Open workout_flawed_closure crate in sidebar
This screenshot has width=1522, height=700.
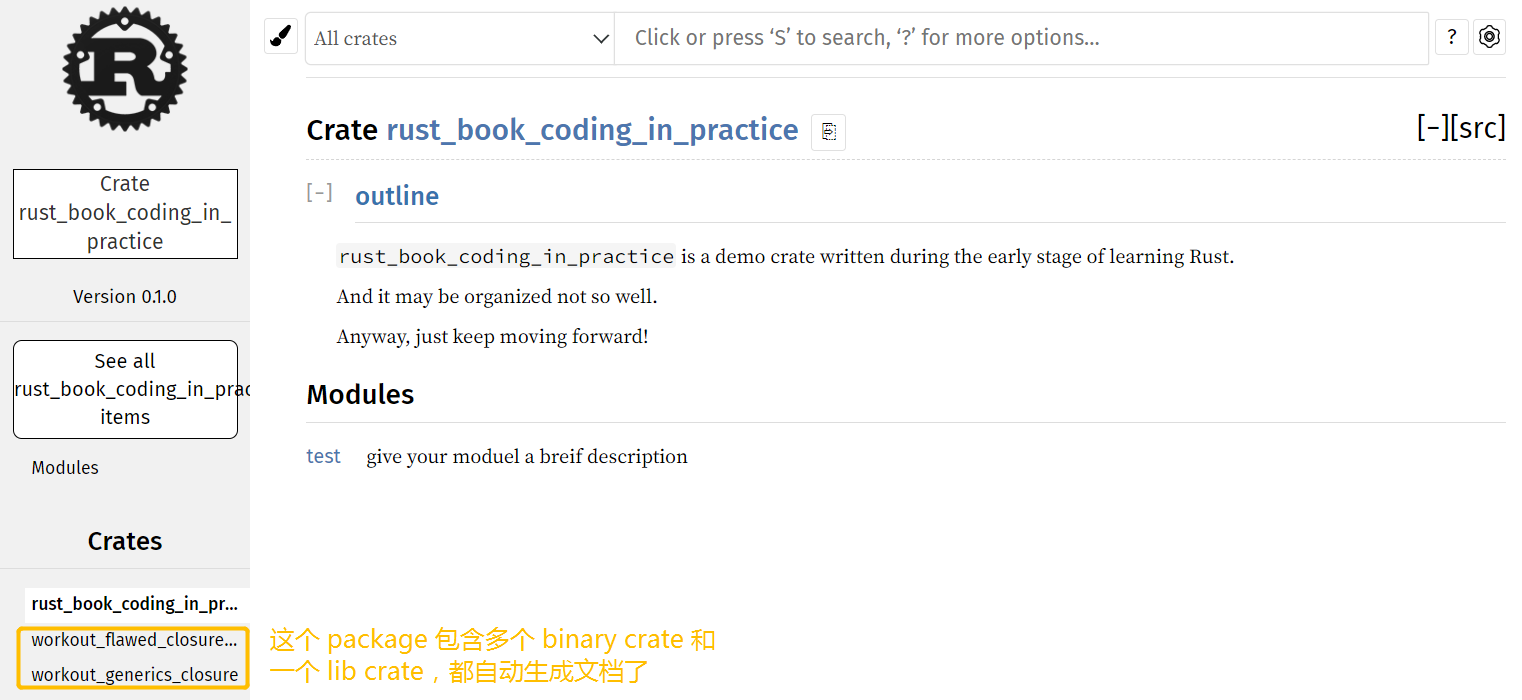(134, 640)
